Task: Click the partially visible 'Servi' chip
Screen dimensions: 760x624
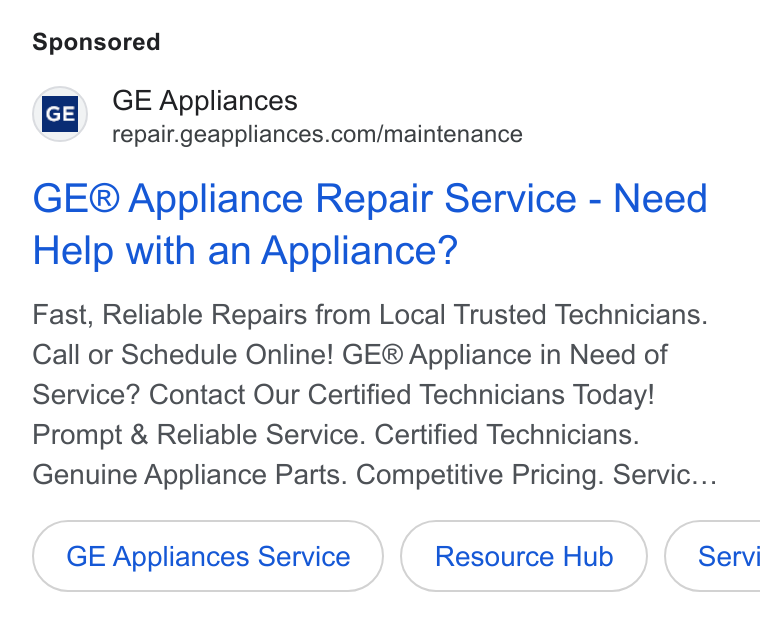Action: tap(712, 556)
